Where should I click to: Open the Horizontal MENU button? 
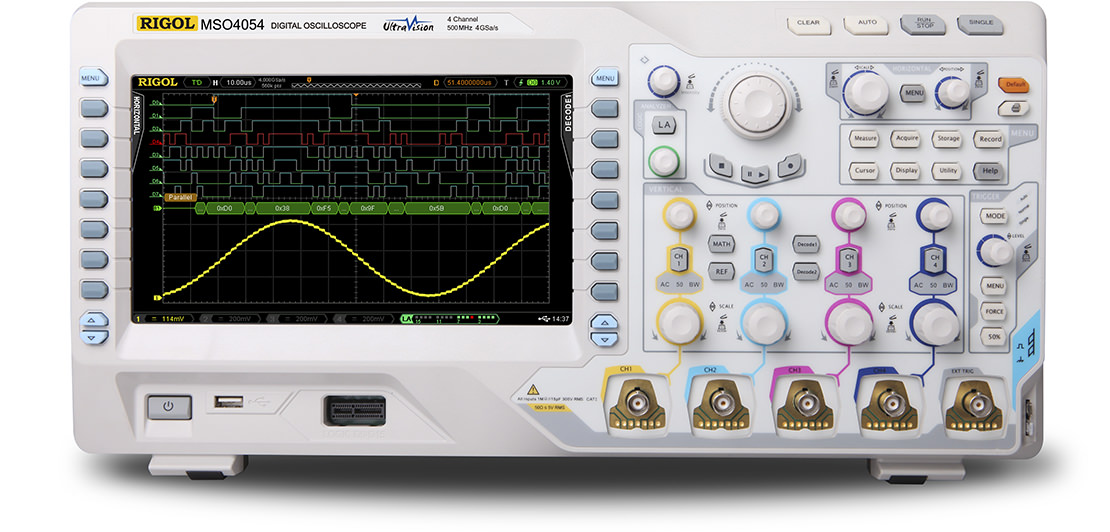coord(913,93)
